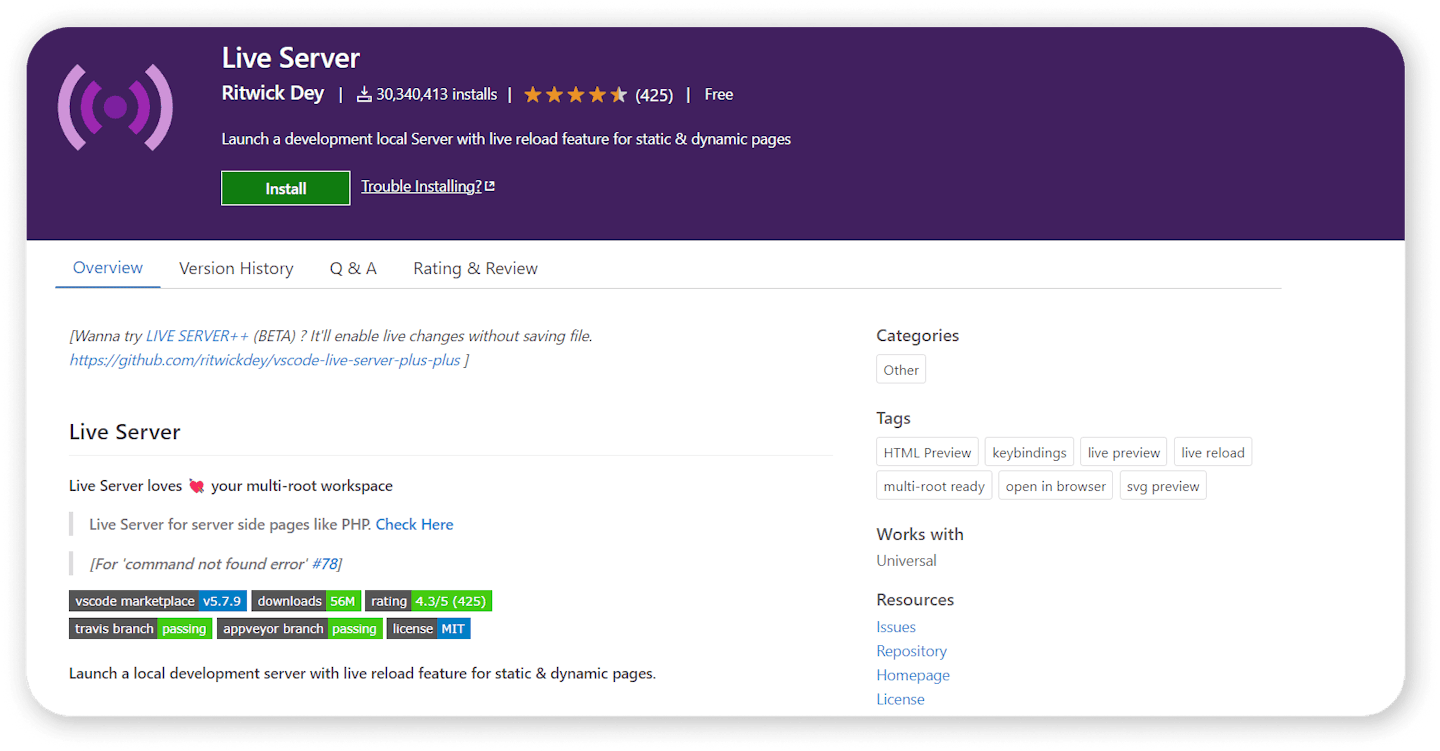The width and height of the screenshot is (1440, 751).
Task: Click the download installs icon
Action: click(x=364, y=95)
